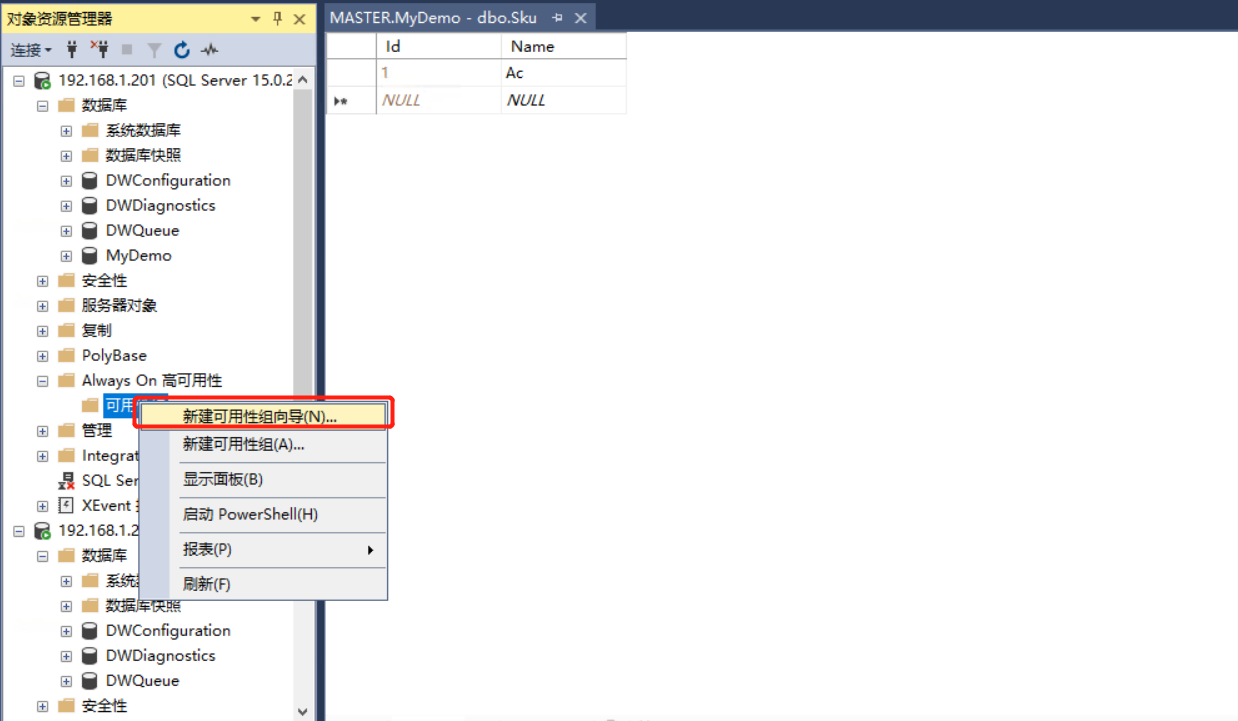Viewport: 1238px width, 721px height.
Task: Expand 安全性 under the first server
Action: (x=42, y=280)
